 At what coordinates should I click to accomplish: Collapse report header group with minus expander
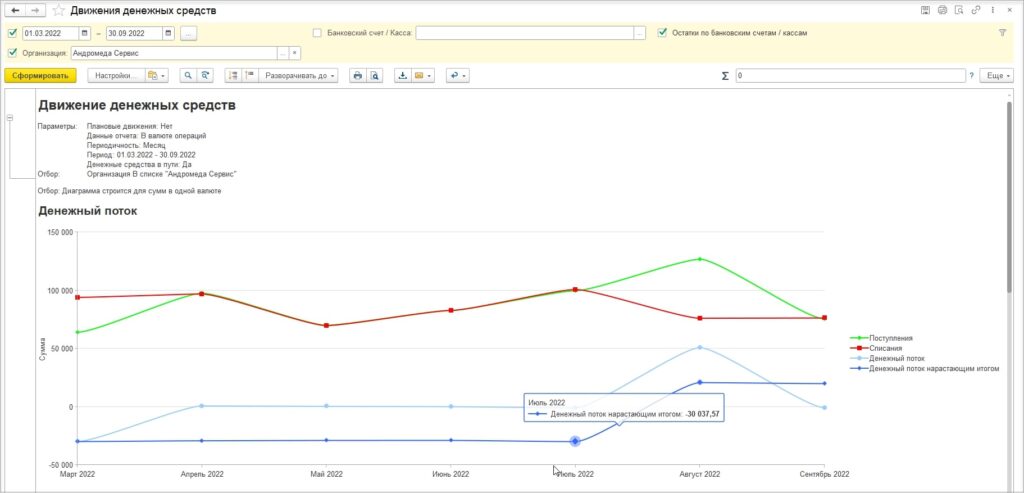click(x=10, y=118)
